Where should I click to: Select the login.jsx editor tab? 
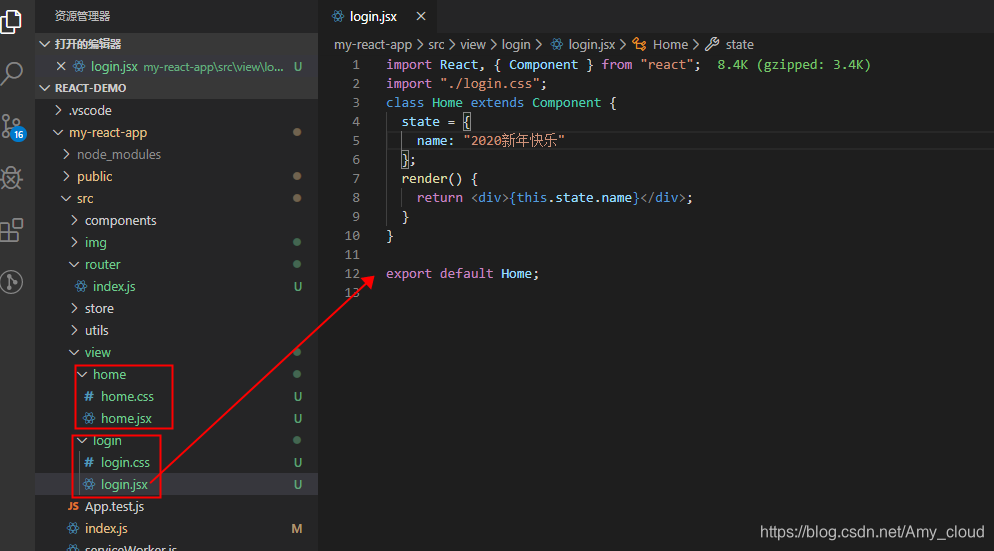point(378,16)
